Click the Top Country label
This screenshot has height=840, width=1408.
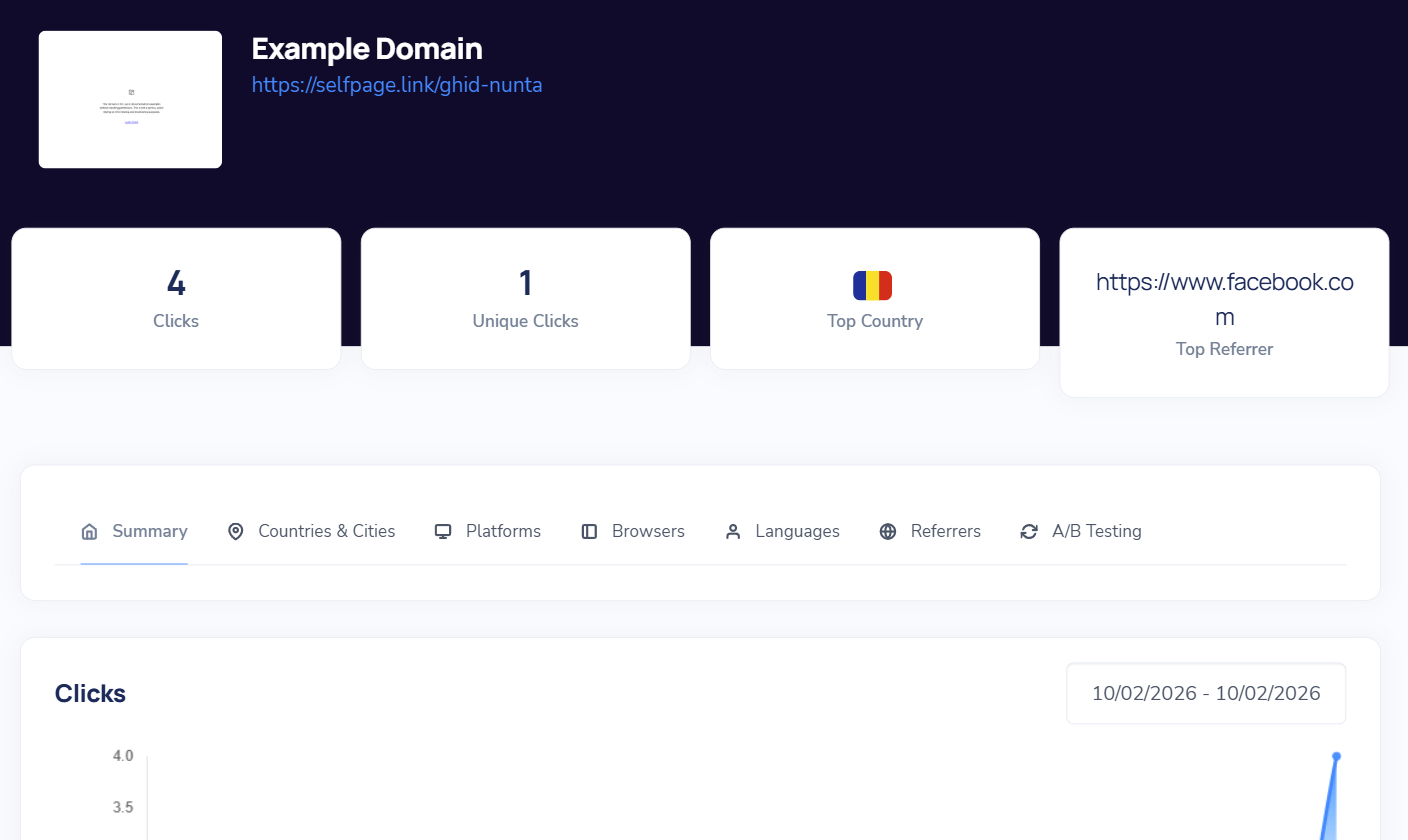(875, 321)
